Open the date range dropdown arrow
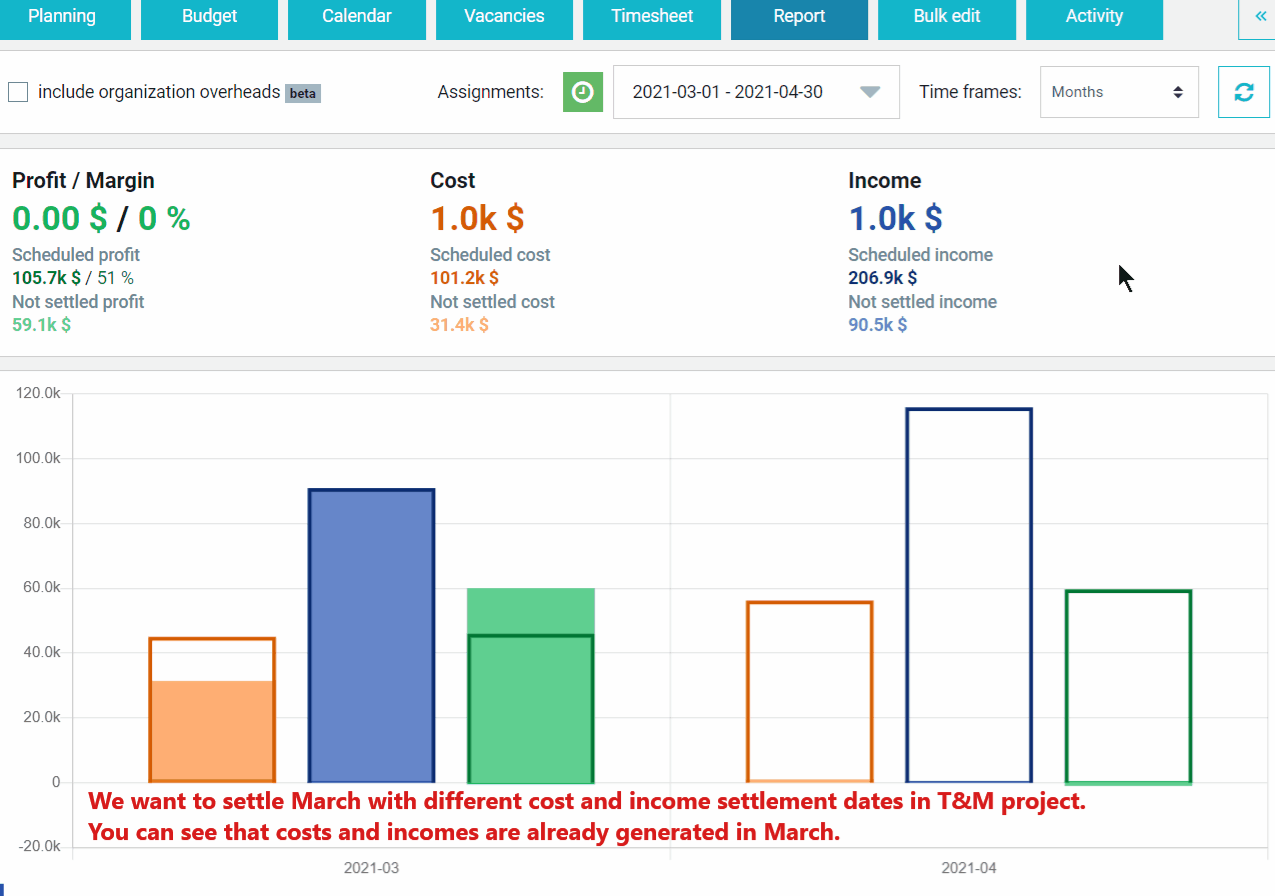This screenshot has height=896, width=1275. [870, 92]
